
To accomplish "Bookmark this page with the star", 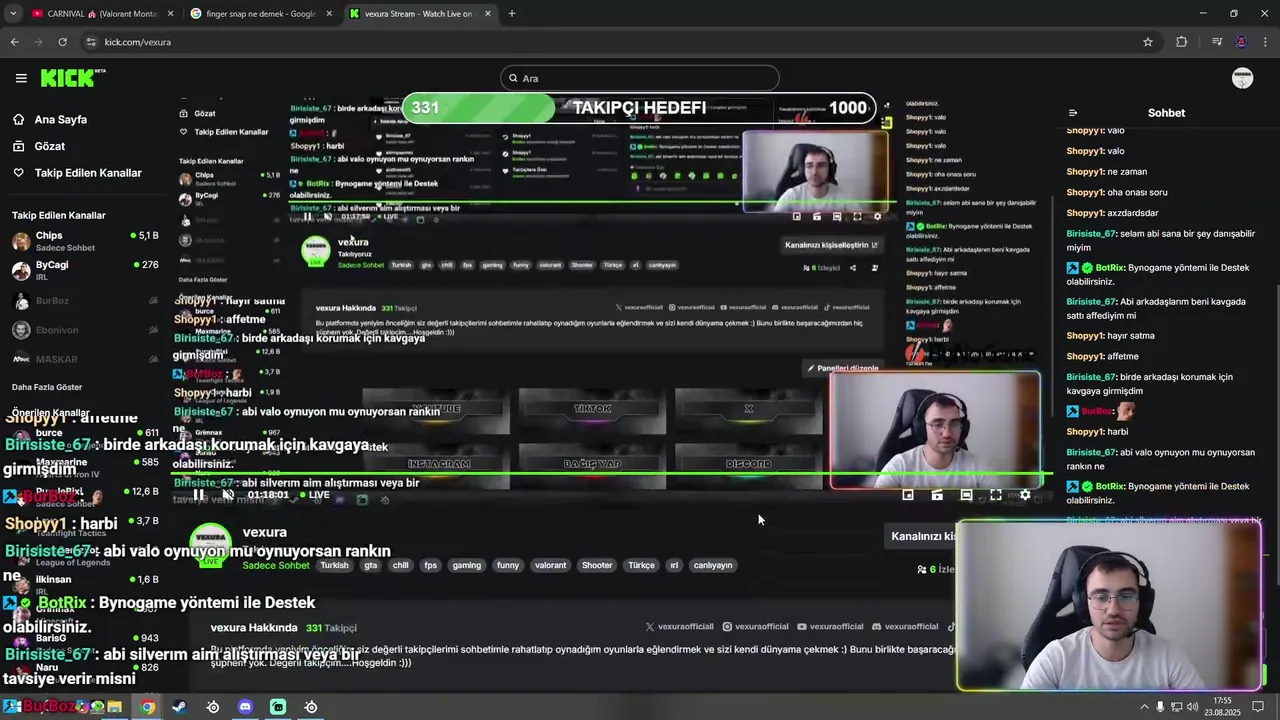I will [x=1148, y=42].
